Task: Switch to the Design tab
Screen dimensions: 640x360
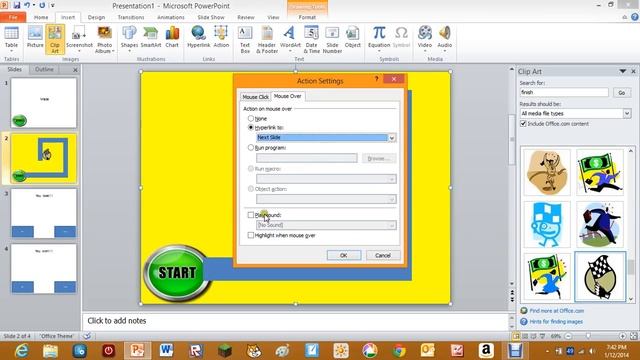Action: tap(96, 17)
